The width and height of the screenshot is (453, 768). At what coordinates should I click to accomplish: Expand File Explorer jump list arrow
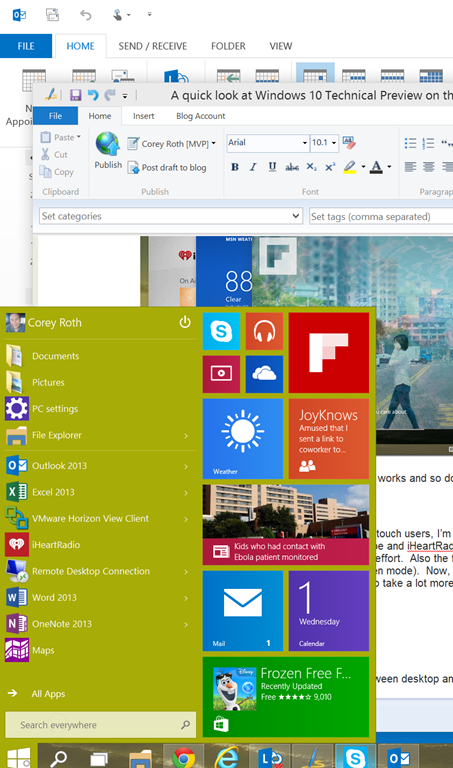point(186,435)
